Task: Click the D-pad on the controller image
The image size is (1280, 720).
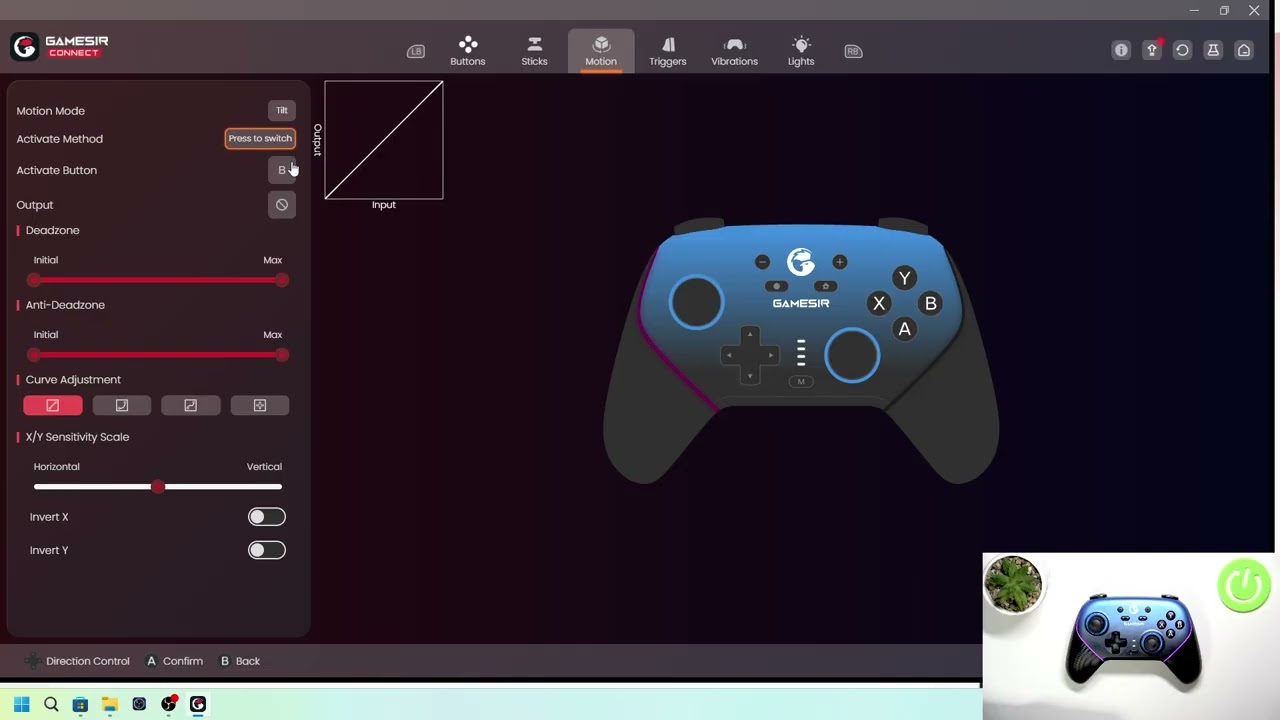Action: tap(750, 355)
